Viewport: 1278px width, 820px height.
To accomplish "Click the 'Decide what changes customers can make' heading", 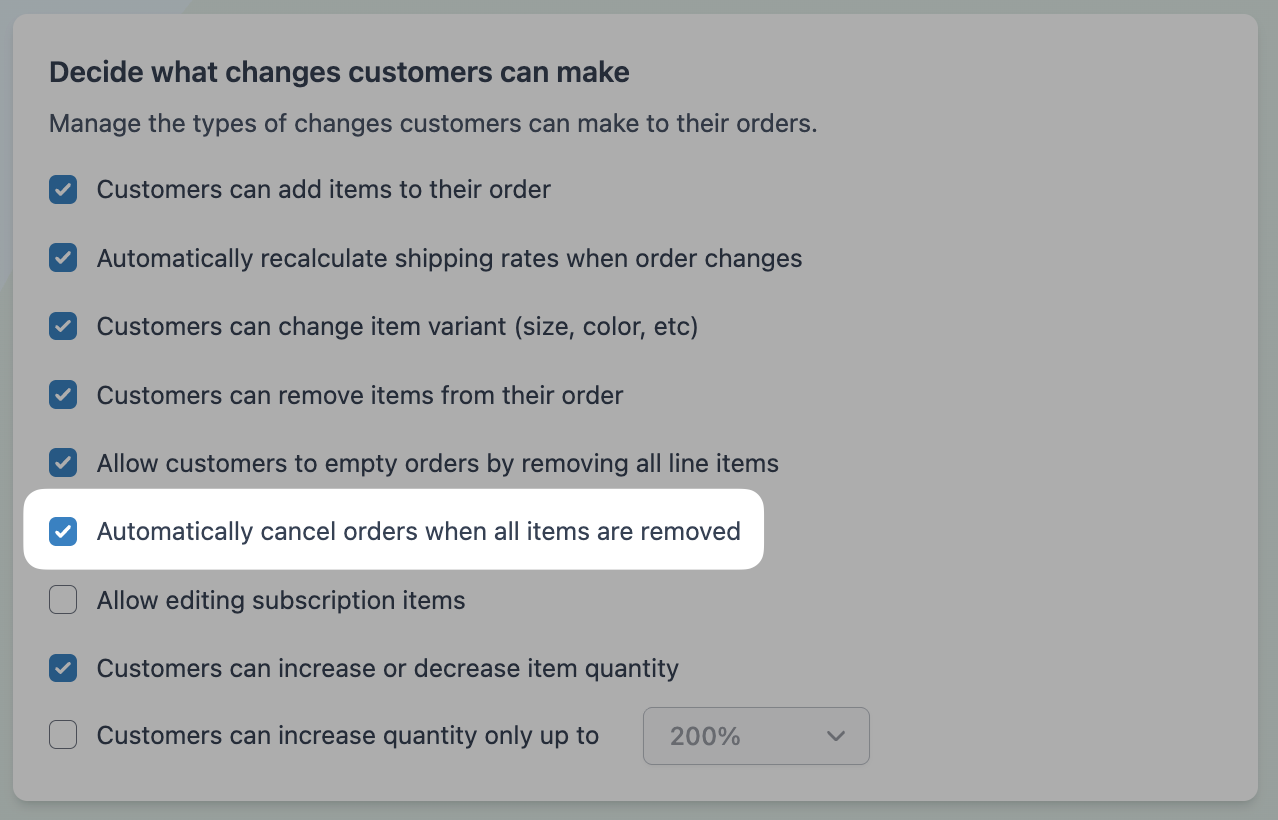I will click(339, 72).
